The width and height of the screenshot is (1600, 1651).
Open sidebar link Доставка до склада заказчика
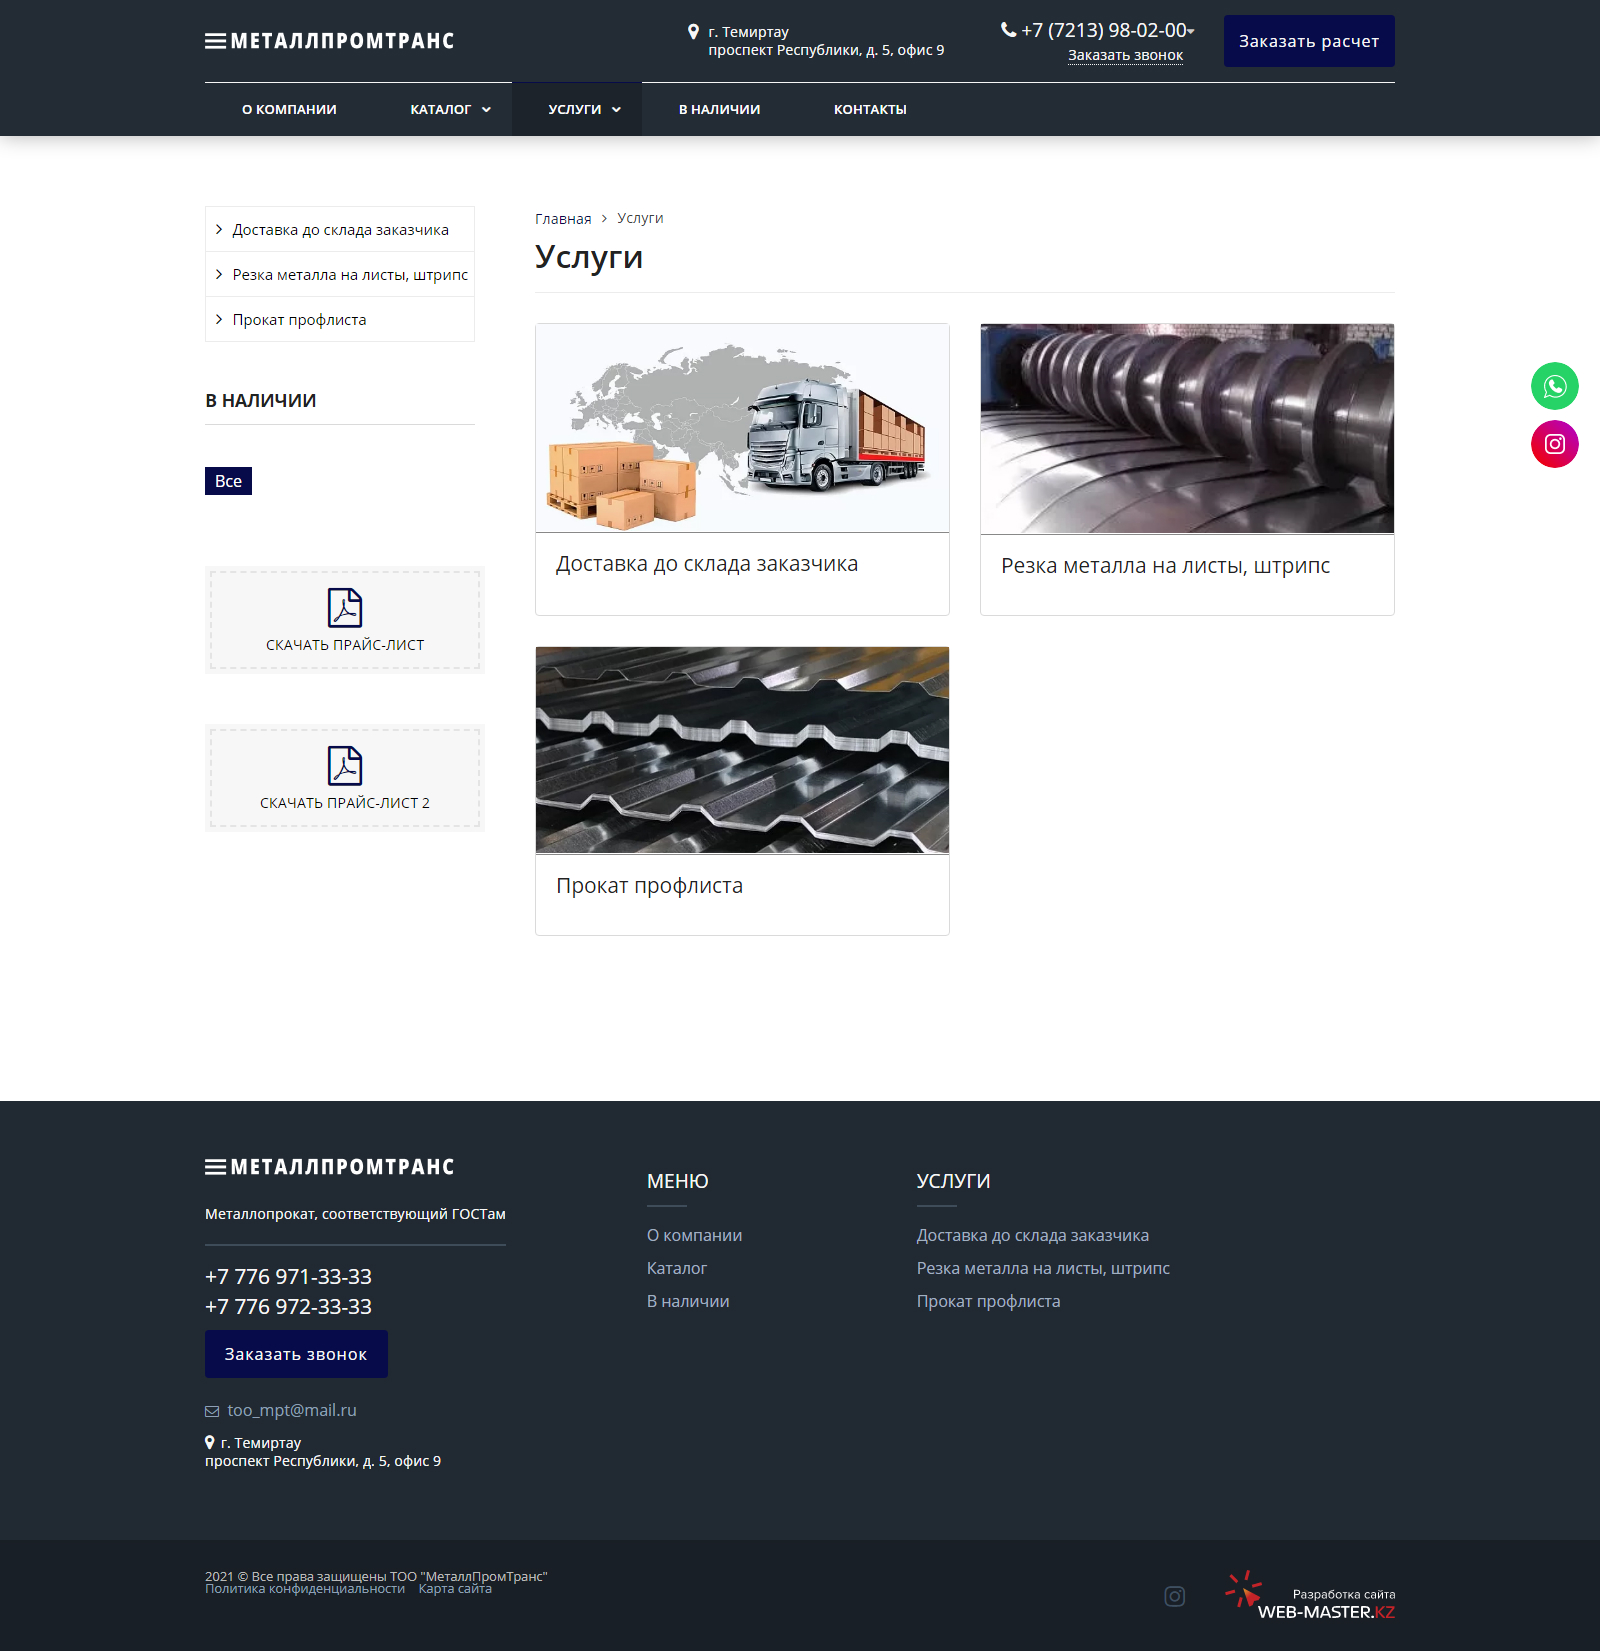(x=340, y=230)
